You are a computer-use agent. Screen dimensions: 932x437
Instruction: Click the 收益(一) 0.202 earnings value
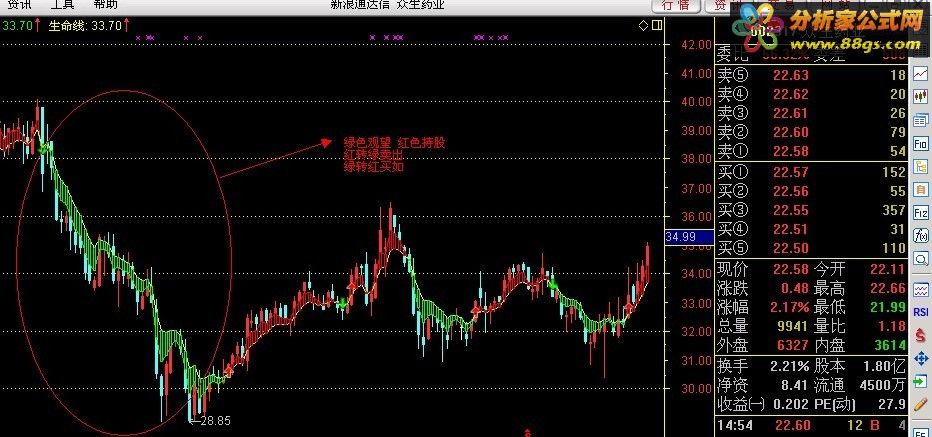pos(791,405)
